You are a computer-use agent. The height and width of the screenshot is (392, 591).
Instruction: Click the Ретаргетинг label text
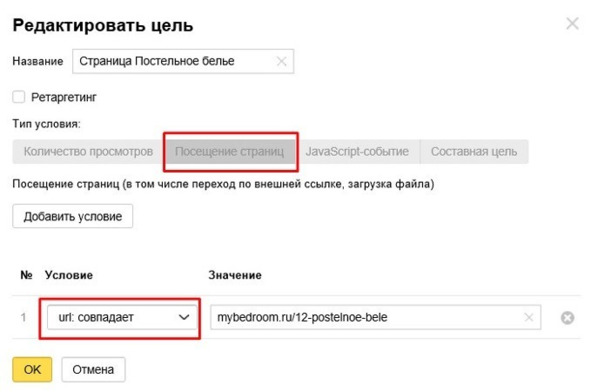[64, 98]
